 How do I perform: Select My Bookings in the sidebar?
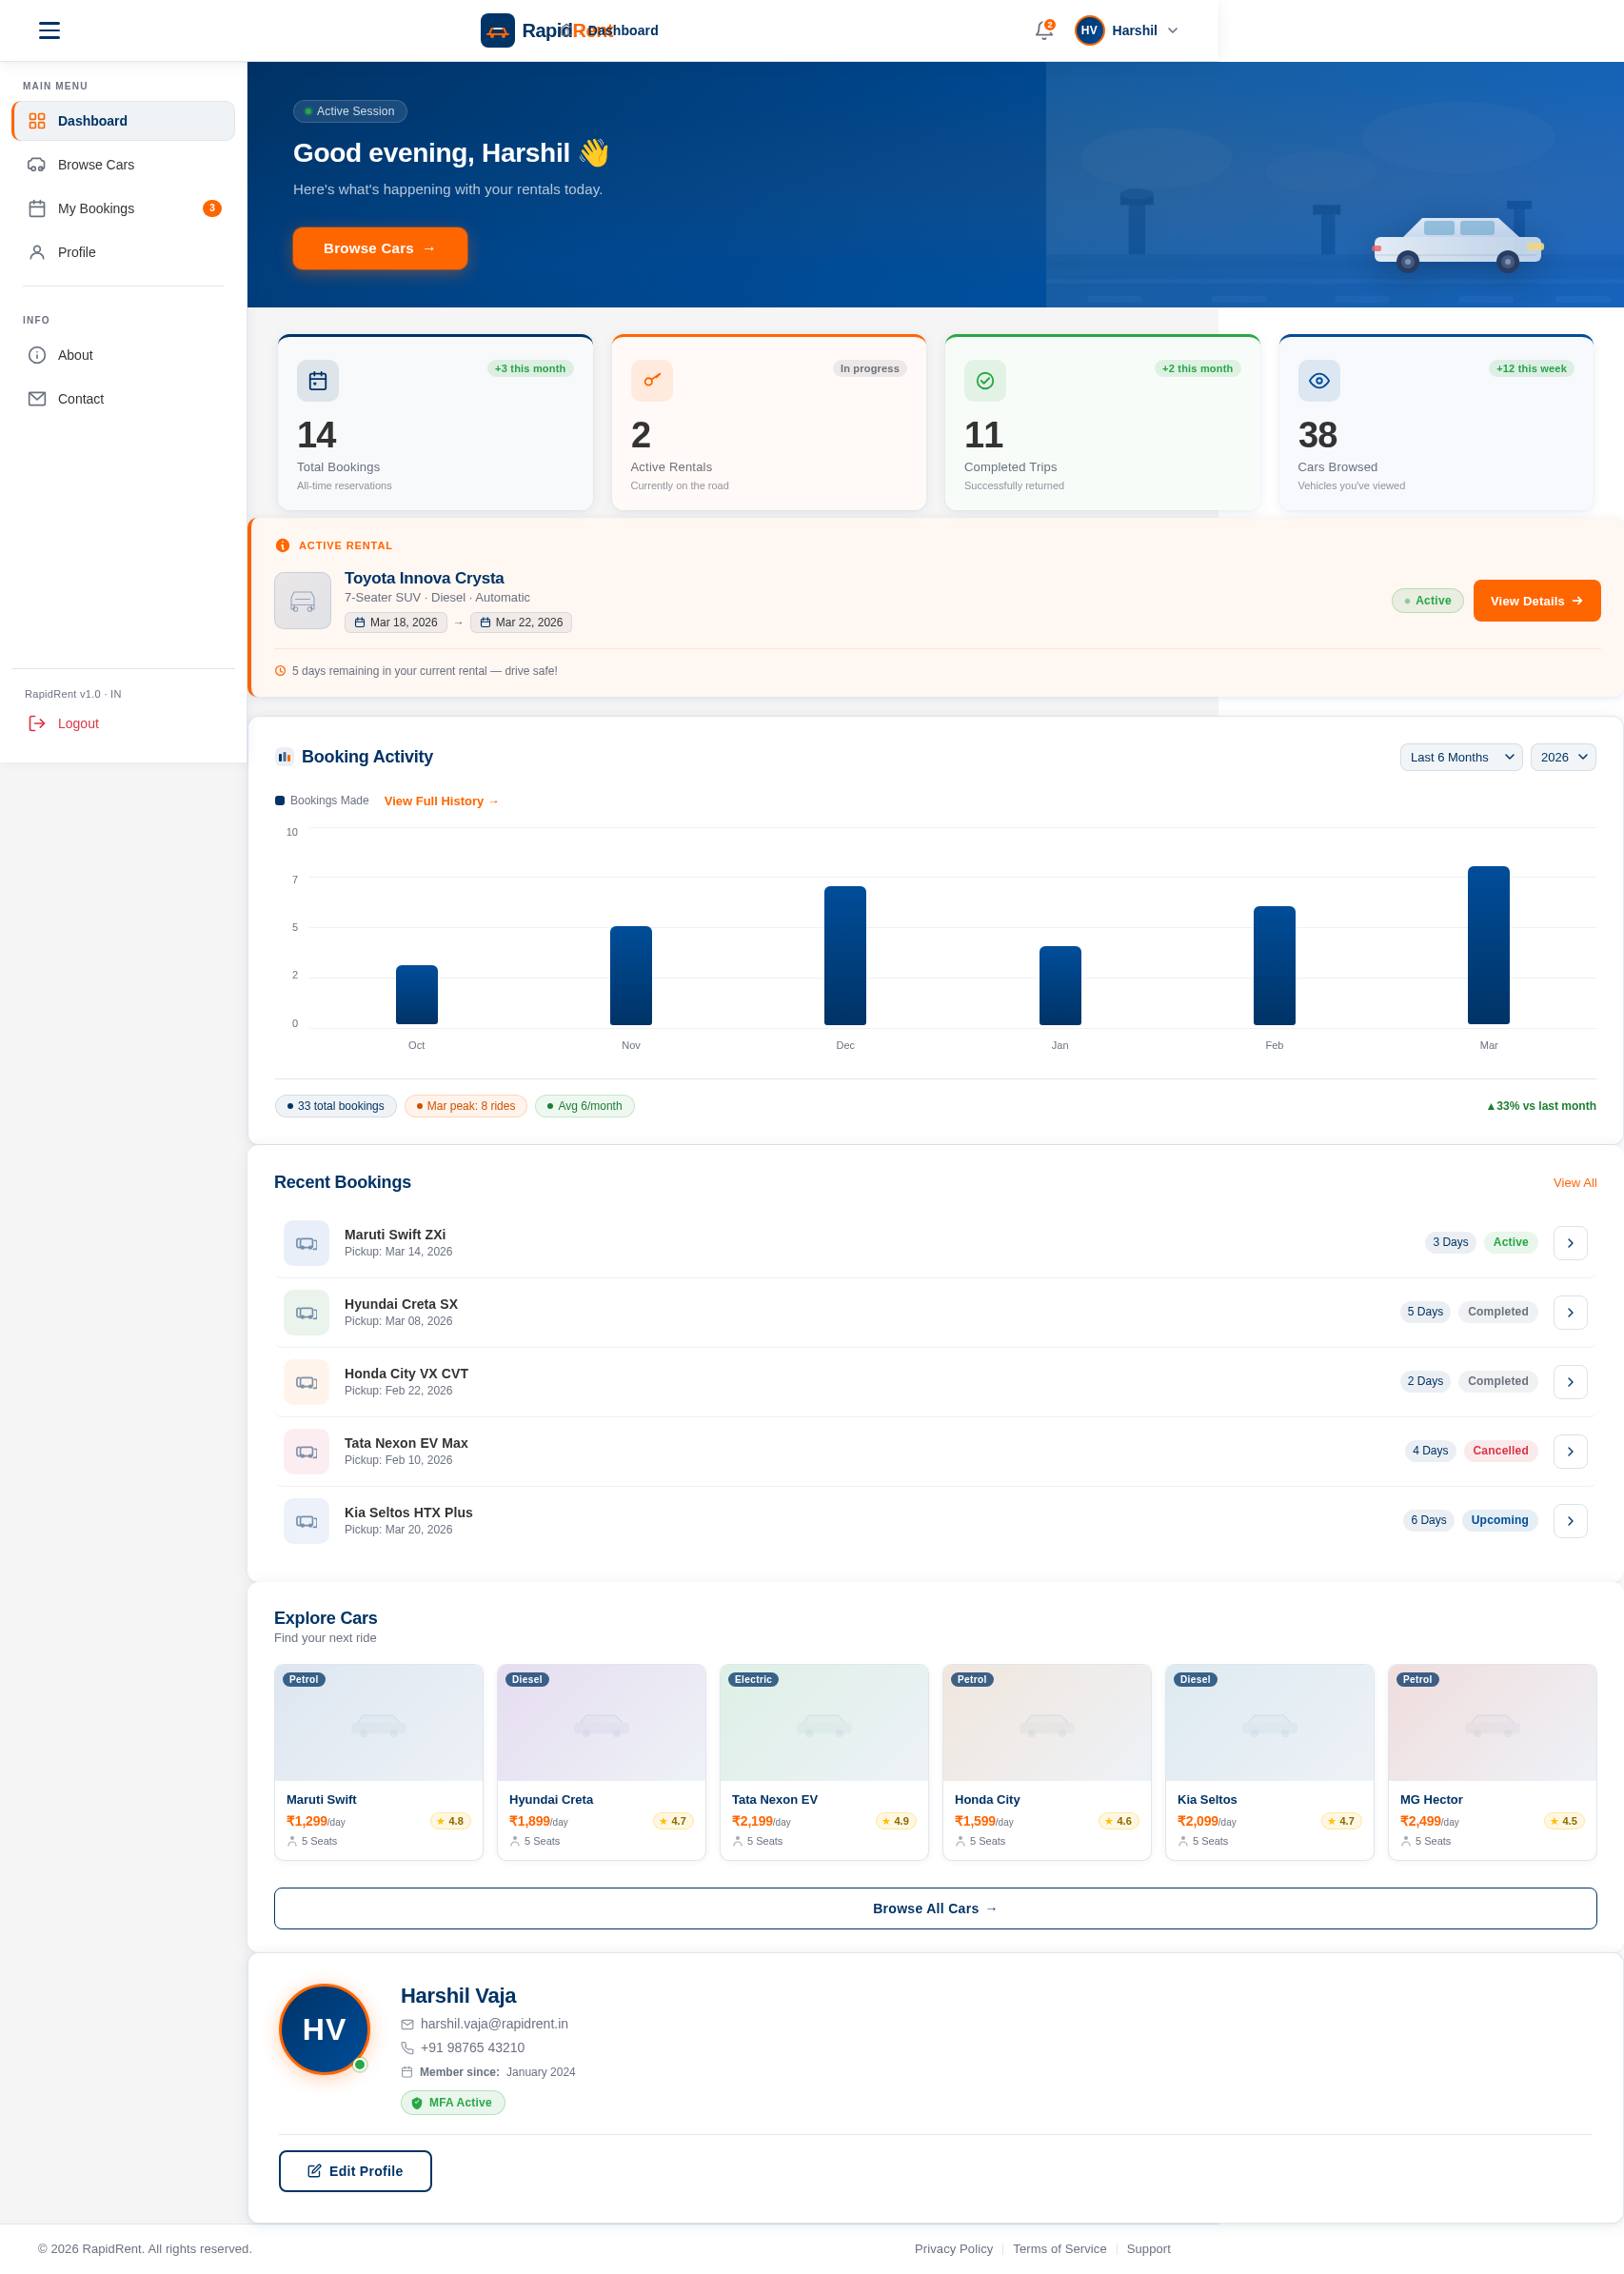click(95, 208)
